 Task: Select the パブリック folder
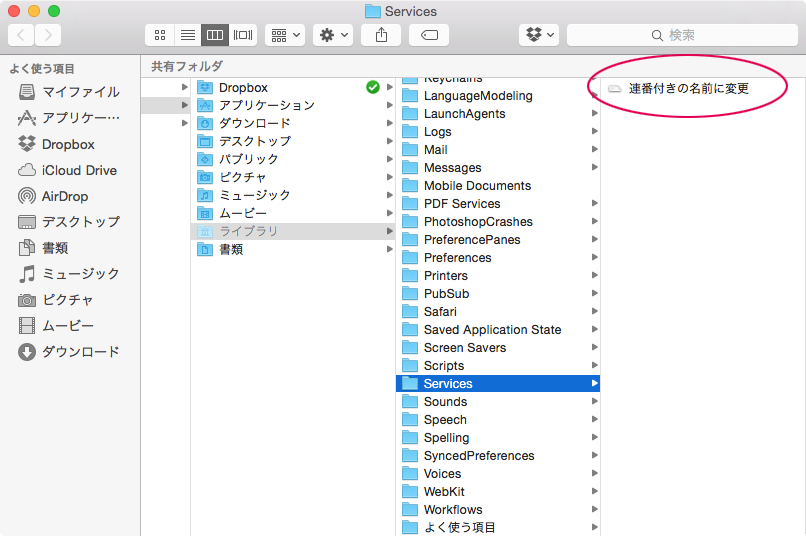293,159
